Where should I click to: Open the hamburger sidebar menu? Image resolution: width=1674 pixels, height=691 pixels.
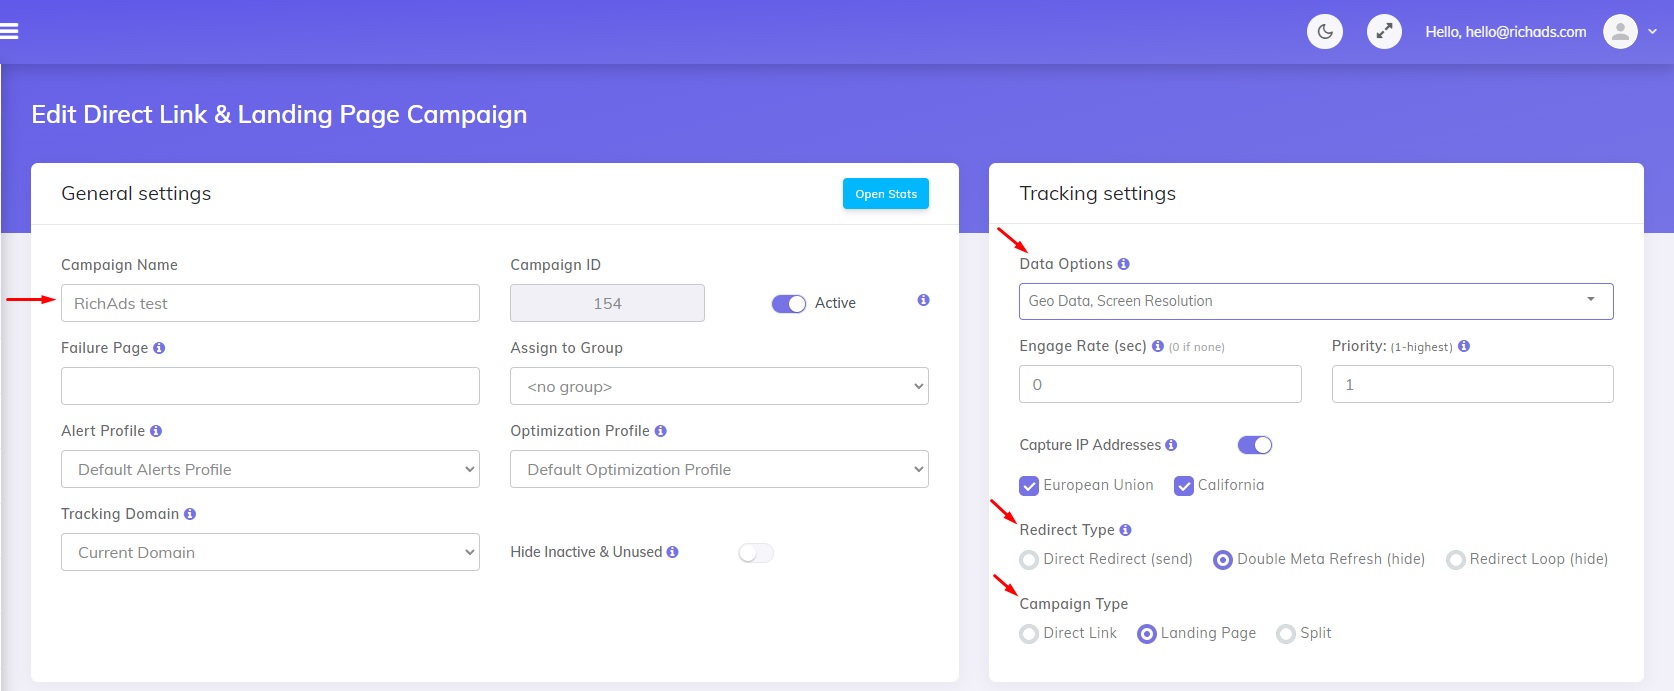click(10, 32)
